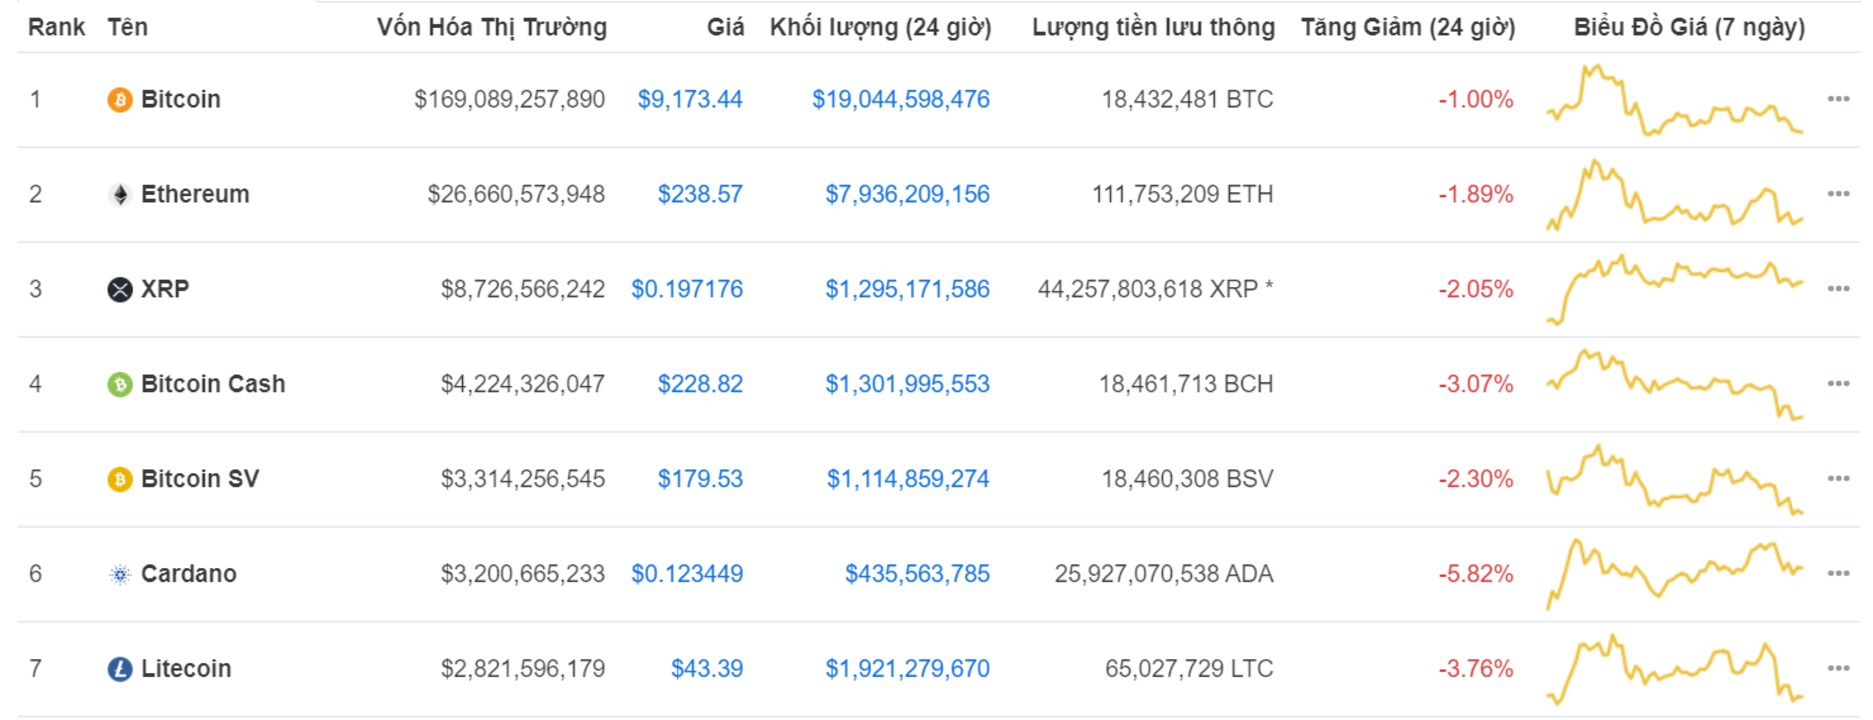Click the blue Litecoin logo icon
Viewport: 1873px width, 720px height.
pos(120,669)
